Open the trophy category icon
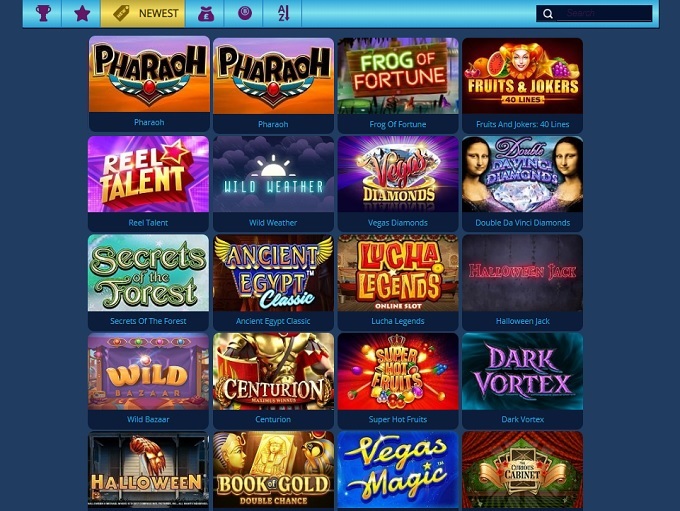This screenshot has width=680, height=511. (43, 13)
